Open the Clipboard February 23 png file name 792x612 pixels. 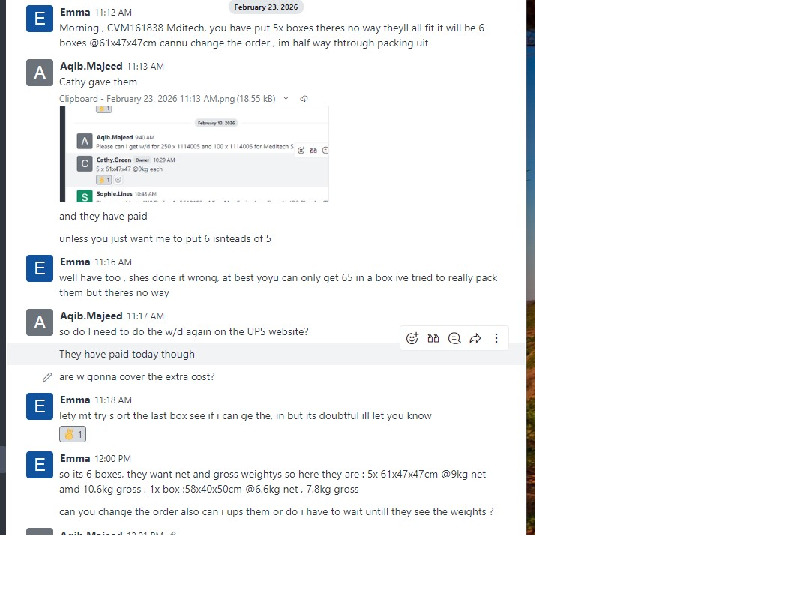[x=167, y=98]
